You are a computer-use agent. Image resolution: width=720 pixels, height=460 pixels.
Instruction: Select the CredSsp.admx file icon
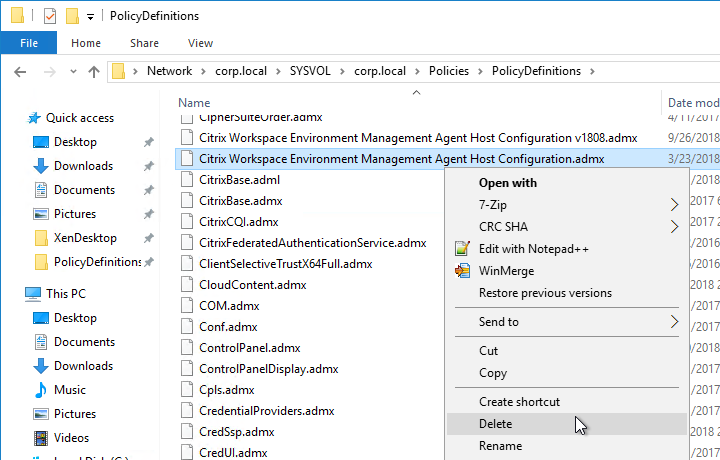point(186,432)
